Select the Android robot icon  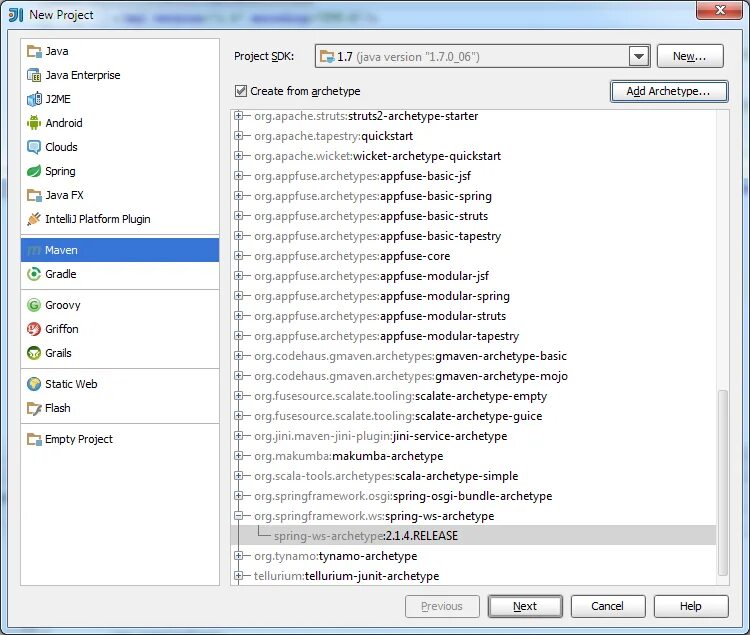pyautogui.click(x=34, y=123)
